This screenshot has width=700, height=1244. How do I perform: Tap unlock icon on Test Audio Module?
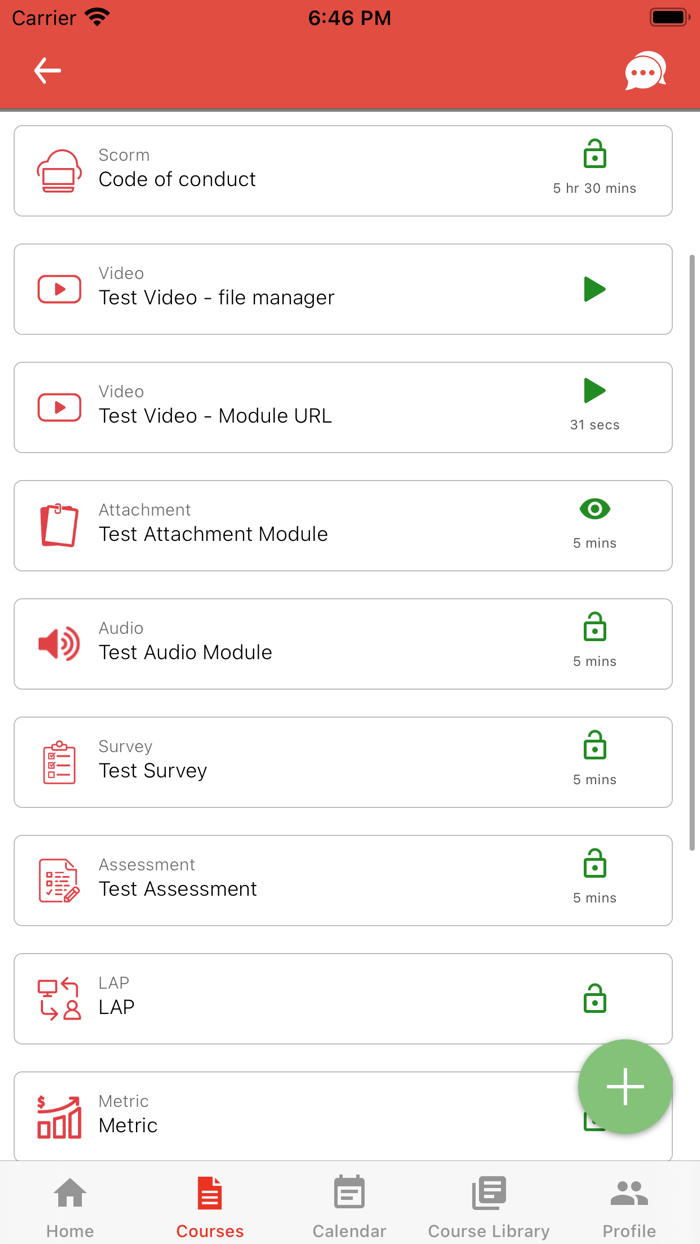pos(595,627)
